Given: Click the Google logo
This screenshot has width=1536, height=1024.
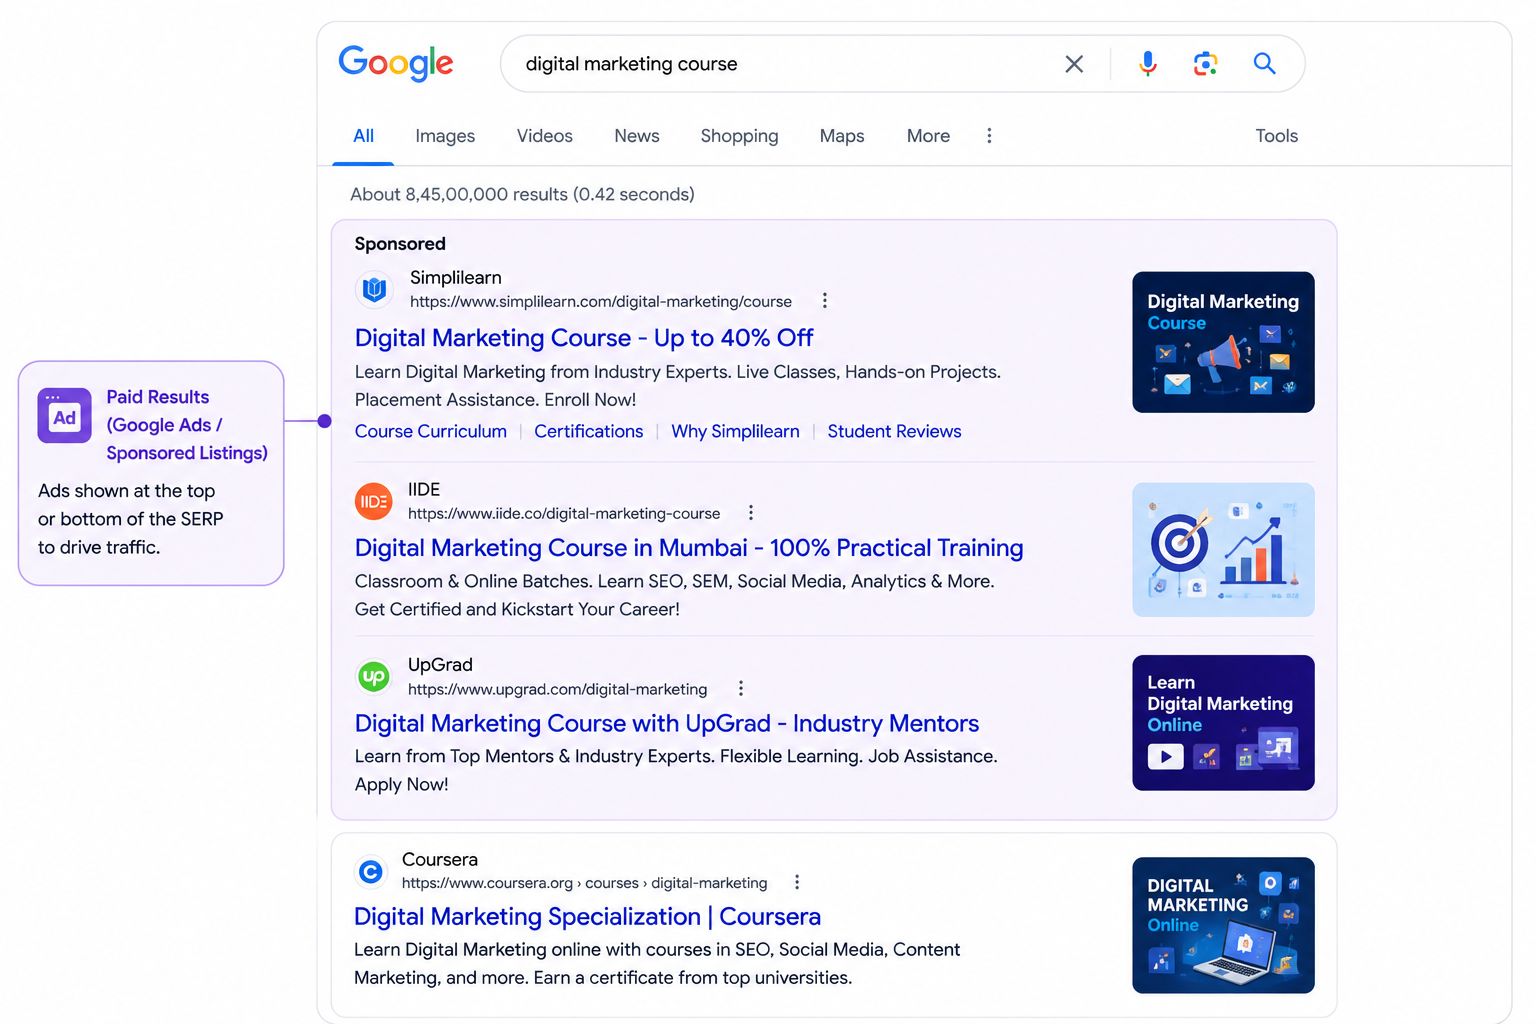Looking at the screenshot, I should 396,63.
